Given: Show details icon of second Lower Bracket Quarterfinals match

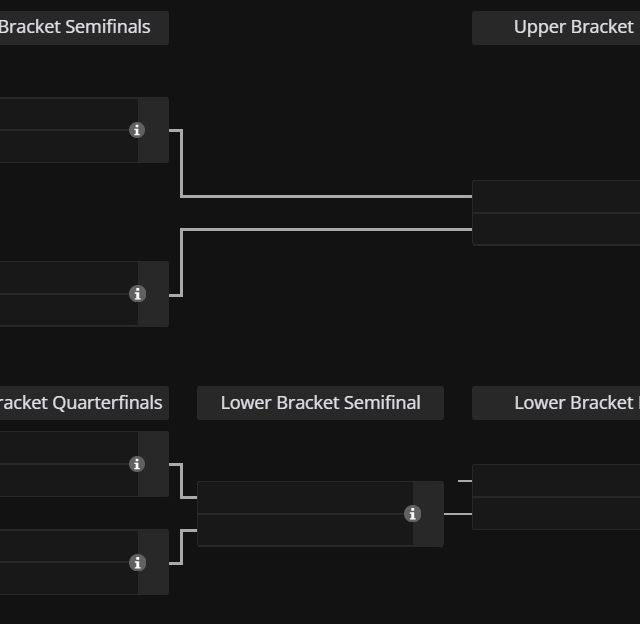Looking at the screenshot, I should point(137,563).
